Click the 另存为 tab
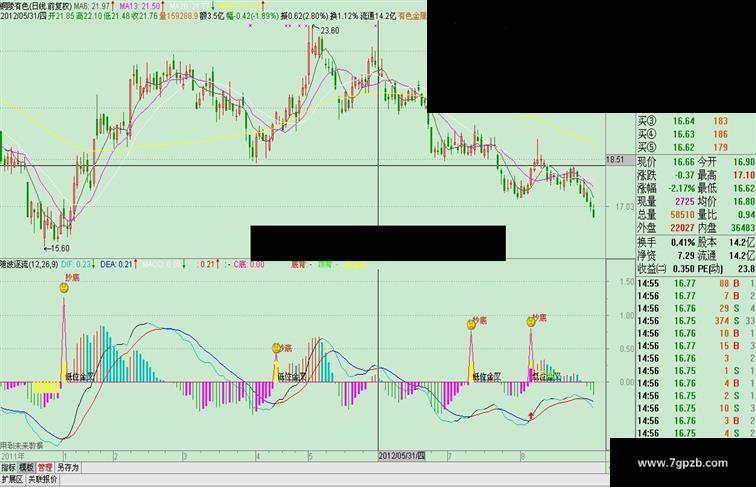Image resolution: width=756 pixels, height=487 pixels. [68, 468]
